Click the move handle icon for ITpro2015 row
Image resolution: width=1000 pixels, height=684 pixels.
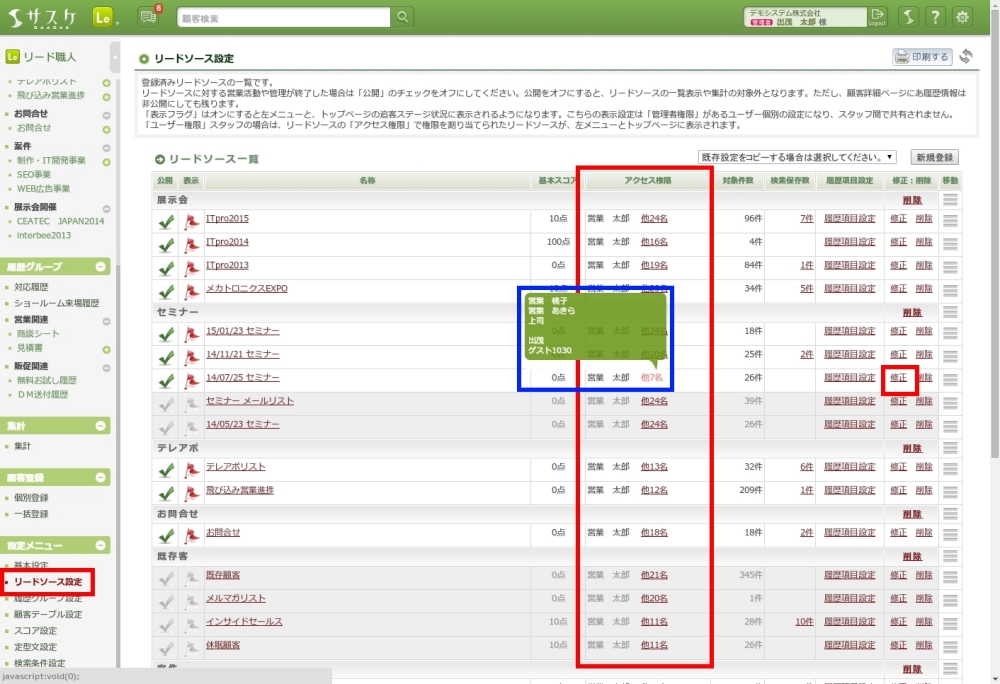(950, 220)
